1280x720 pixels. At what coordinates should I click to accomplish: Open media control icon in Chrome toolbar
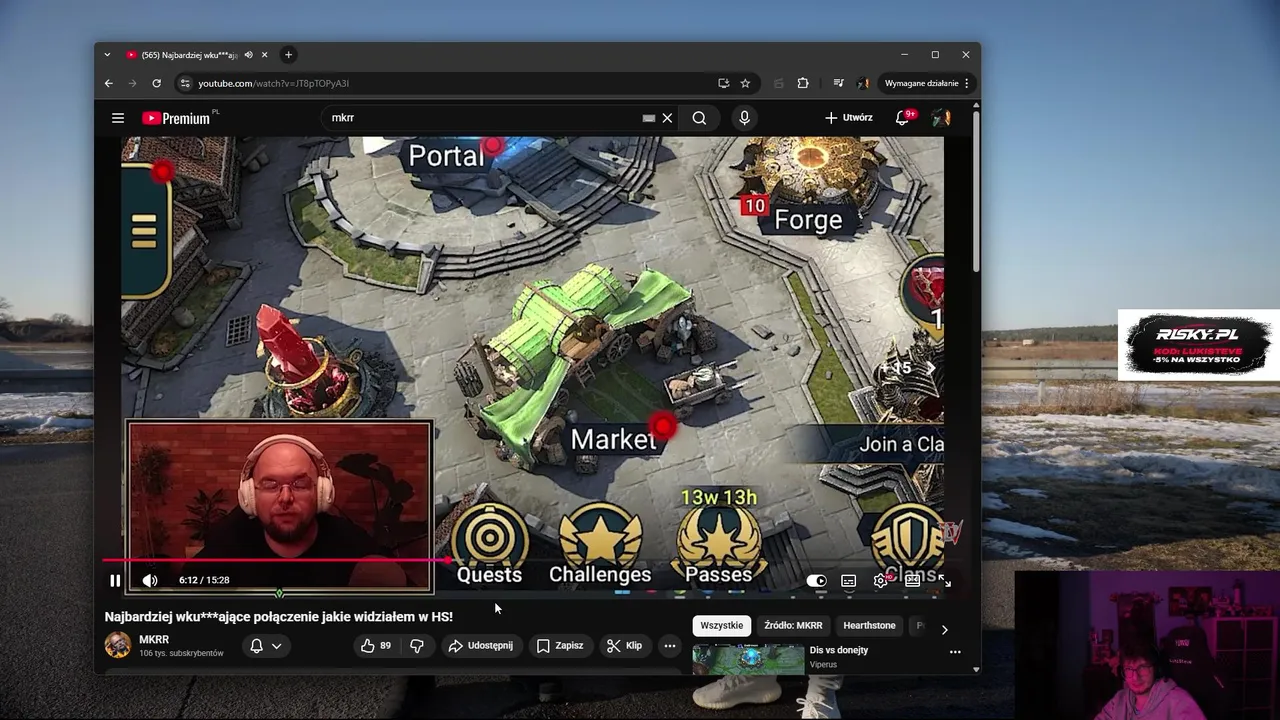click(x=839, y=83)
